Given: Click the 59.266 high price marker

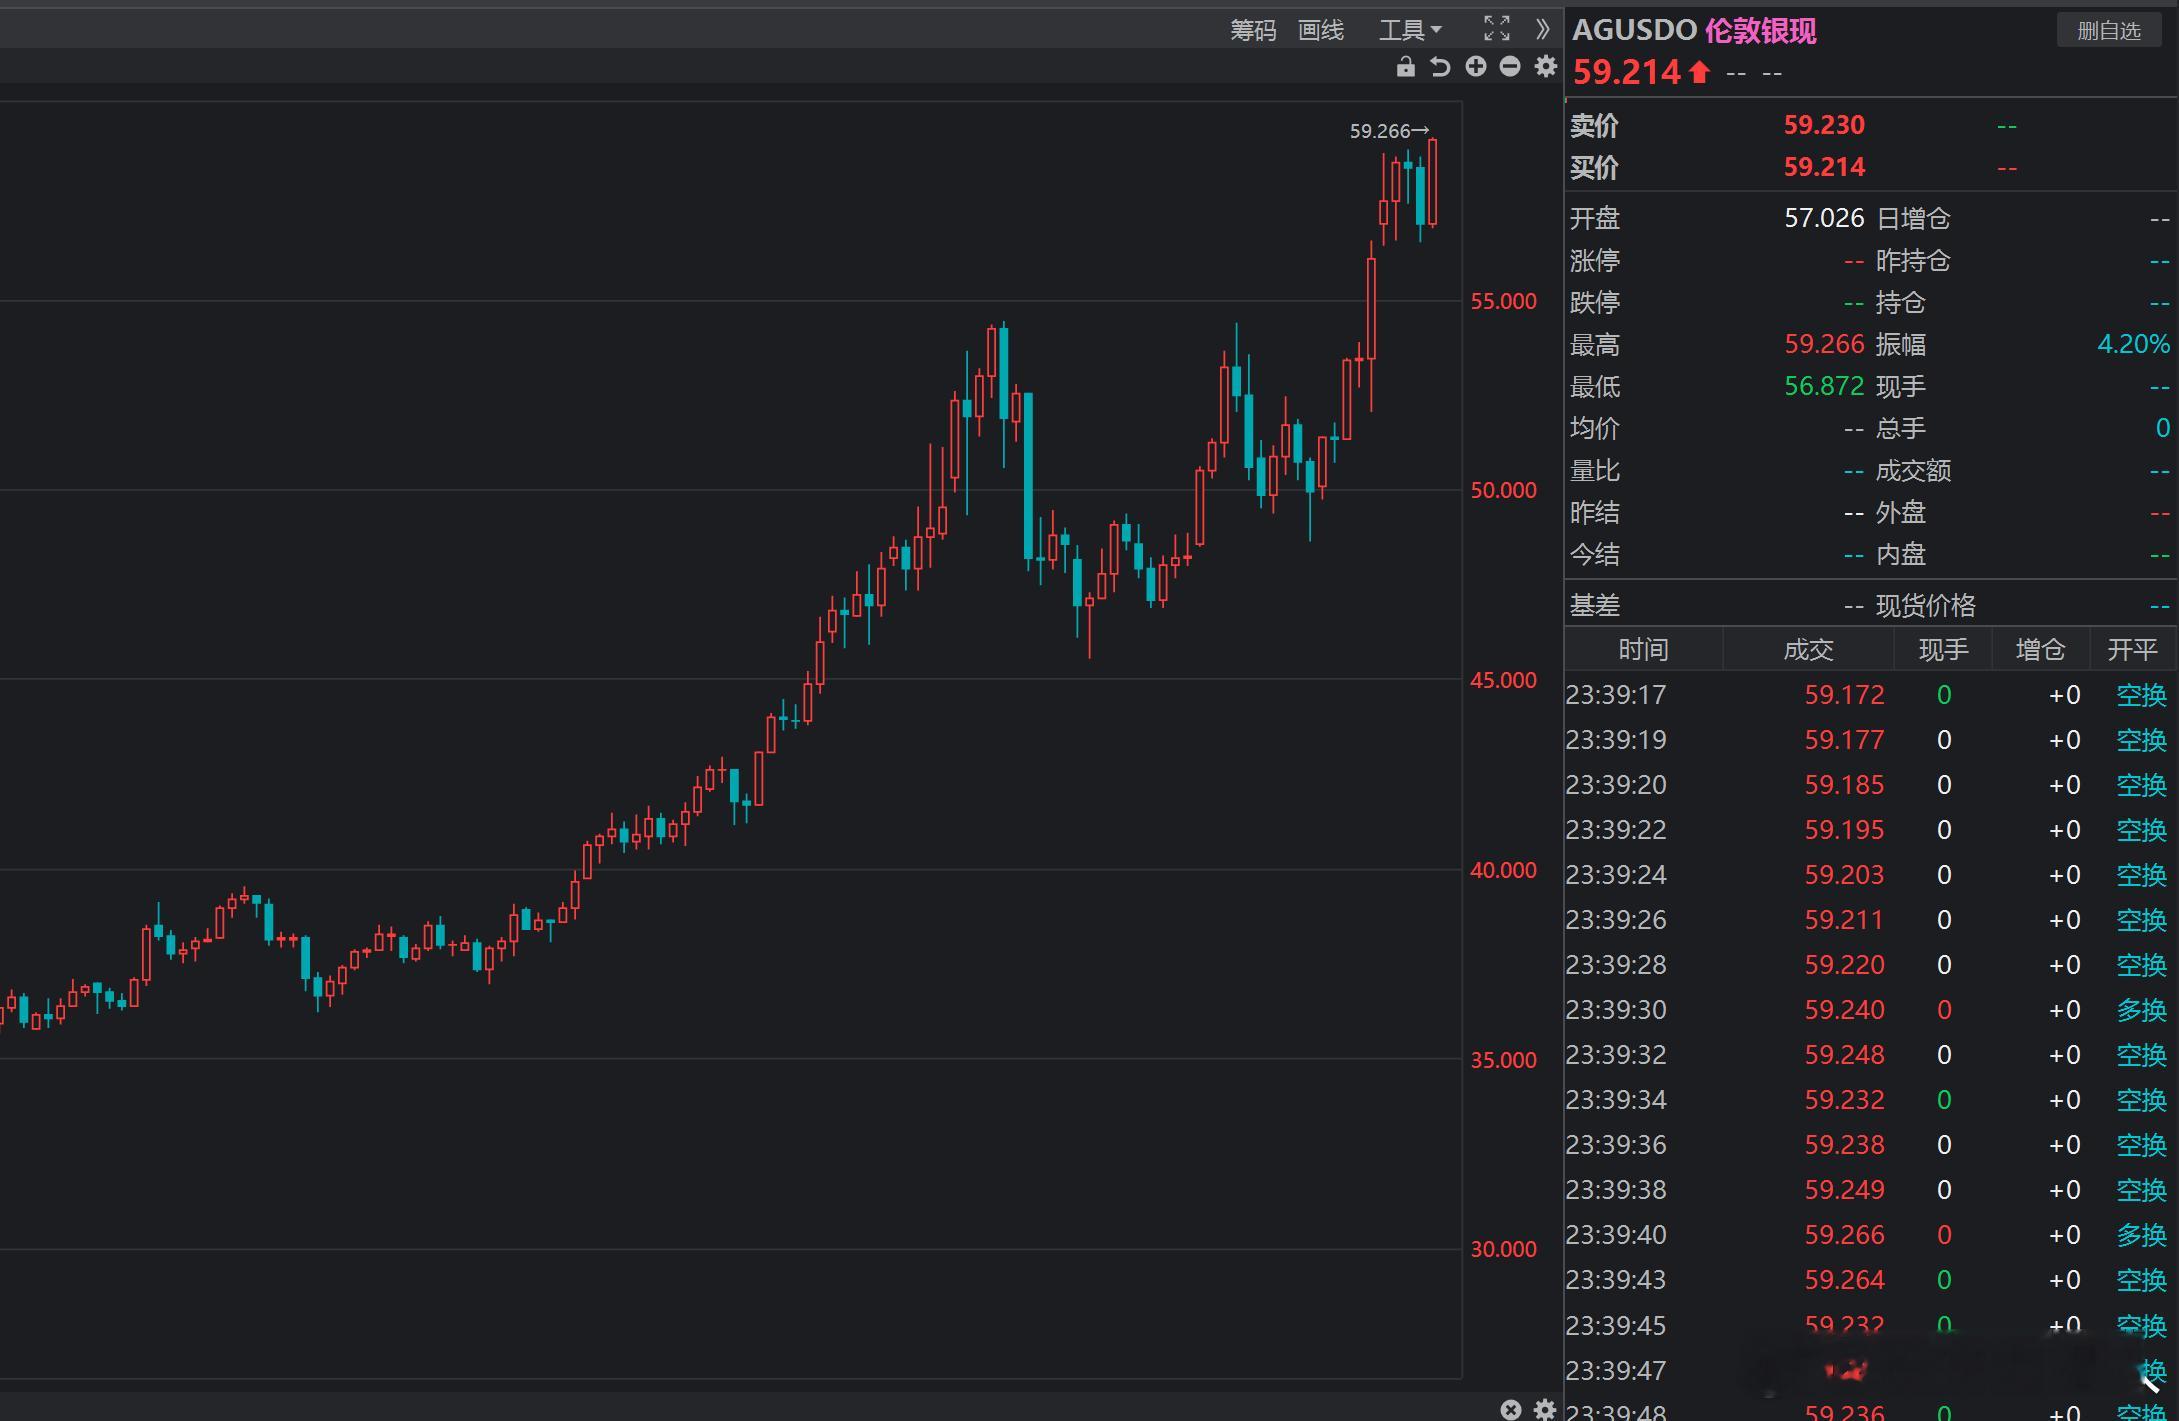Looking at the screenshot, I should [x=1388, y=131].
